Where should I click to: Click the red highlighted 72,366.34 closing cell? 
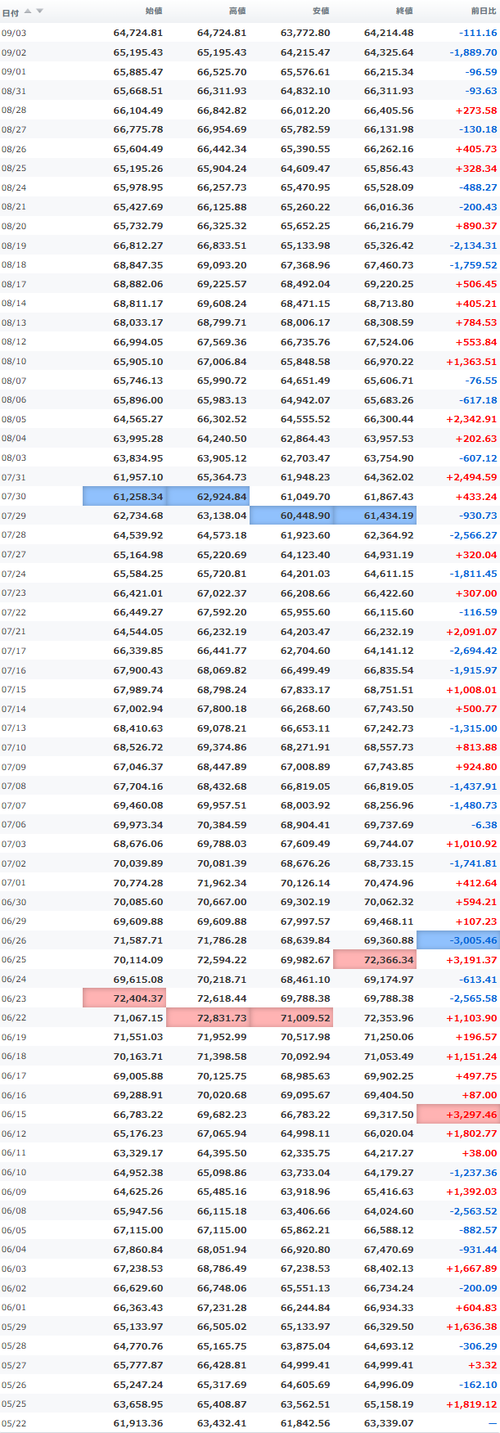click(x=374, y=959)
